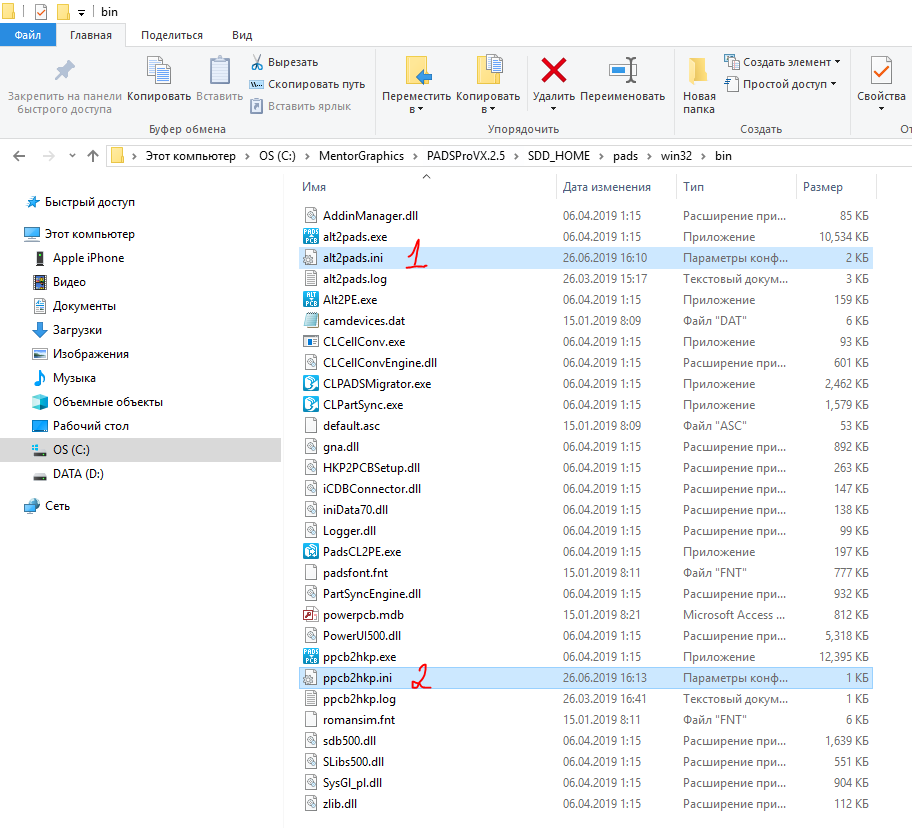The height and width of the screenshot is (828, 912).
Task: Select the DATA (D:) drive
Action: 78,474
